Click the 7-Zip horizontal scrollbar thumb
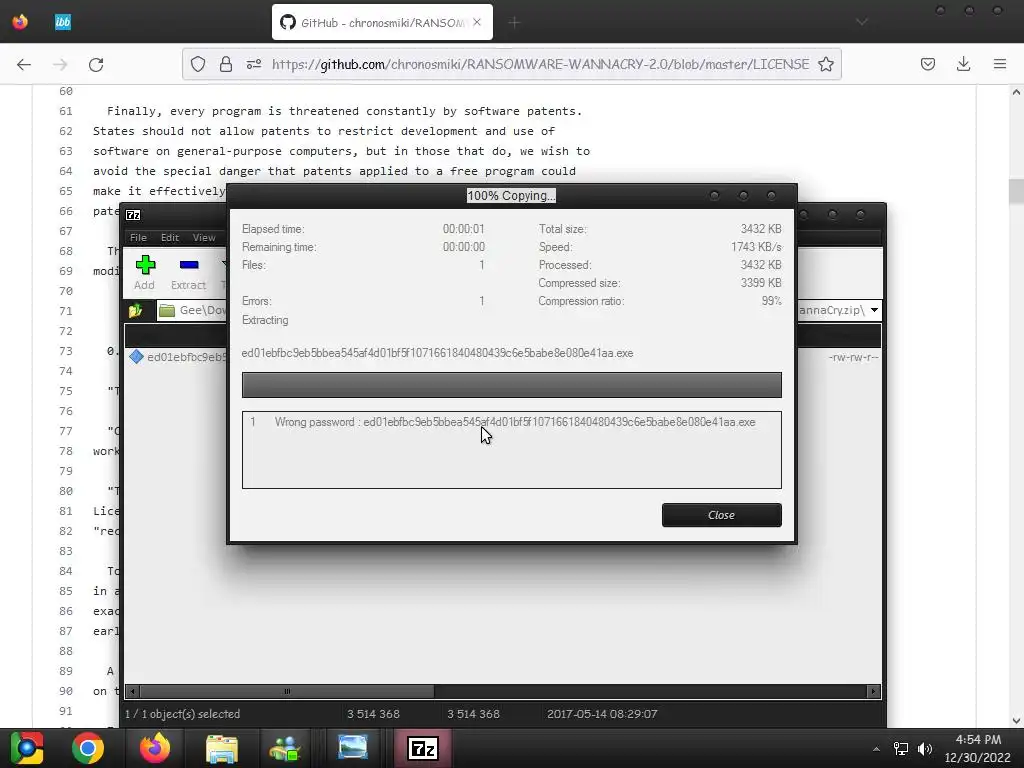Image resolution: width=1024 pixels, height=768 pixels. (x=287, y=691)
